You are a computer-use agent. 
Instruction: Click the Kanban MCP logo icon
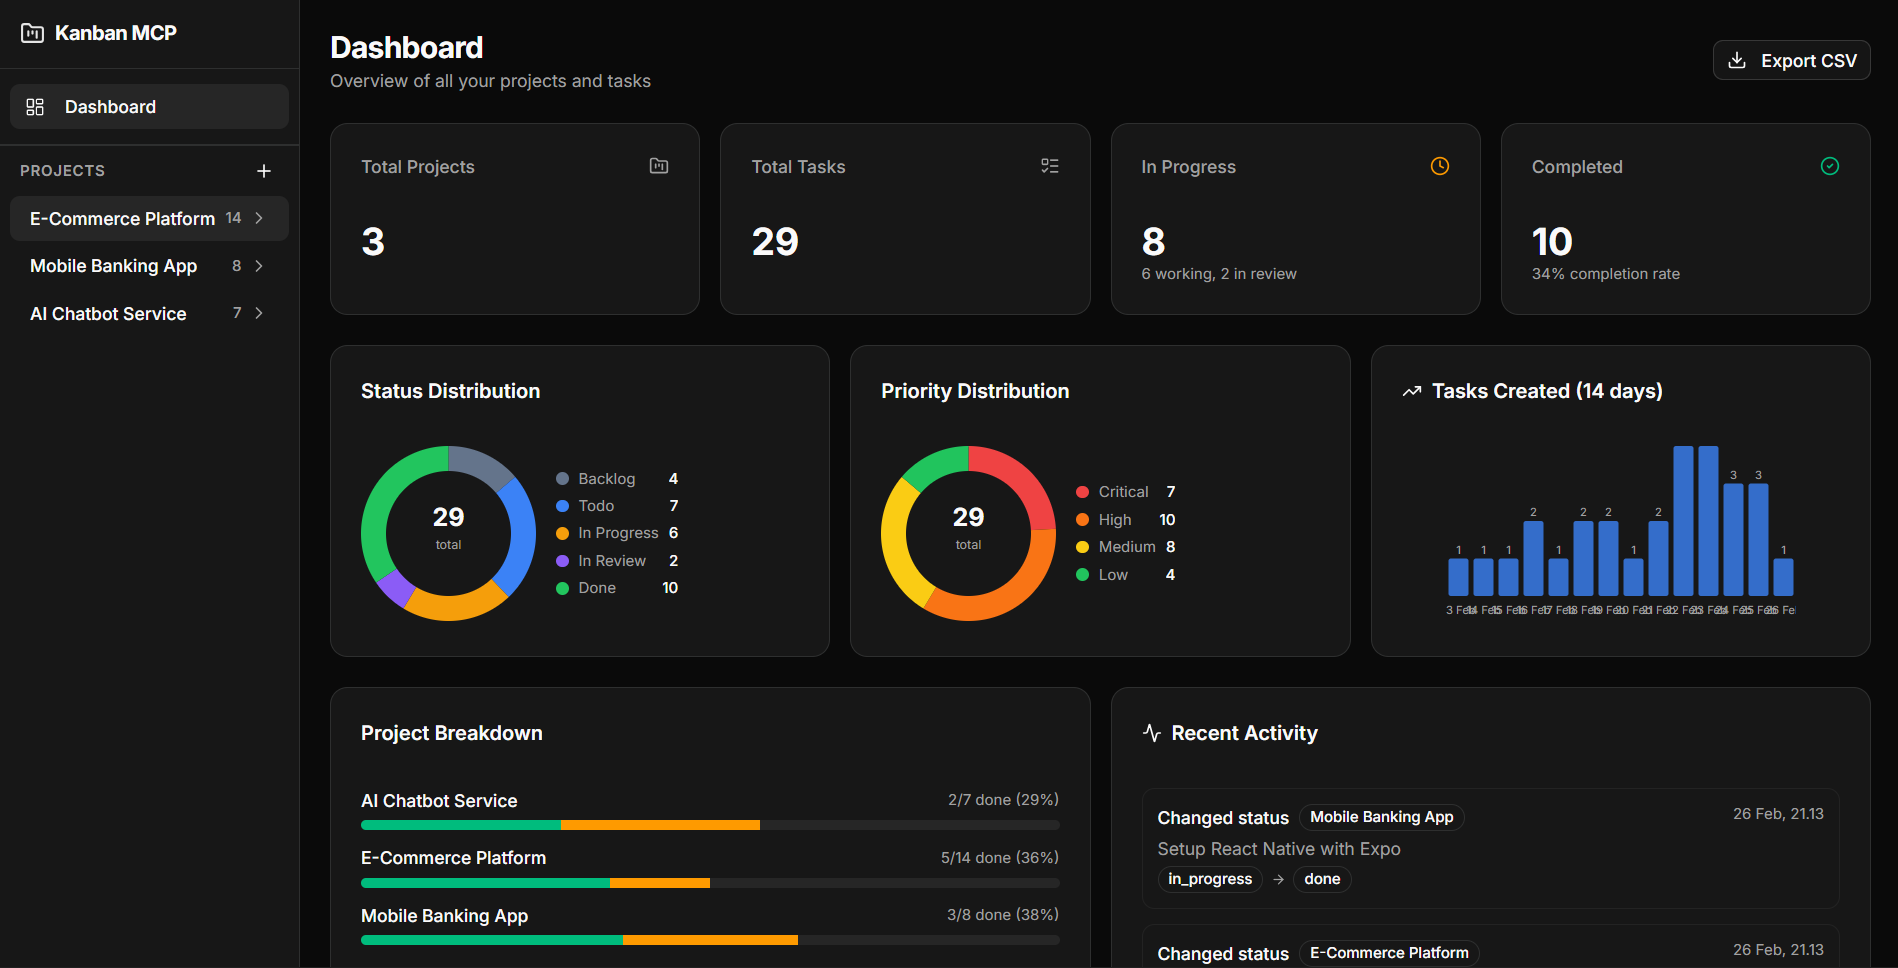(32, 33)
